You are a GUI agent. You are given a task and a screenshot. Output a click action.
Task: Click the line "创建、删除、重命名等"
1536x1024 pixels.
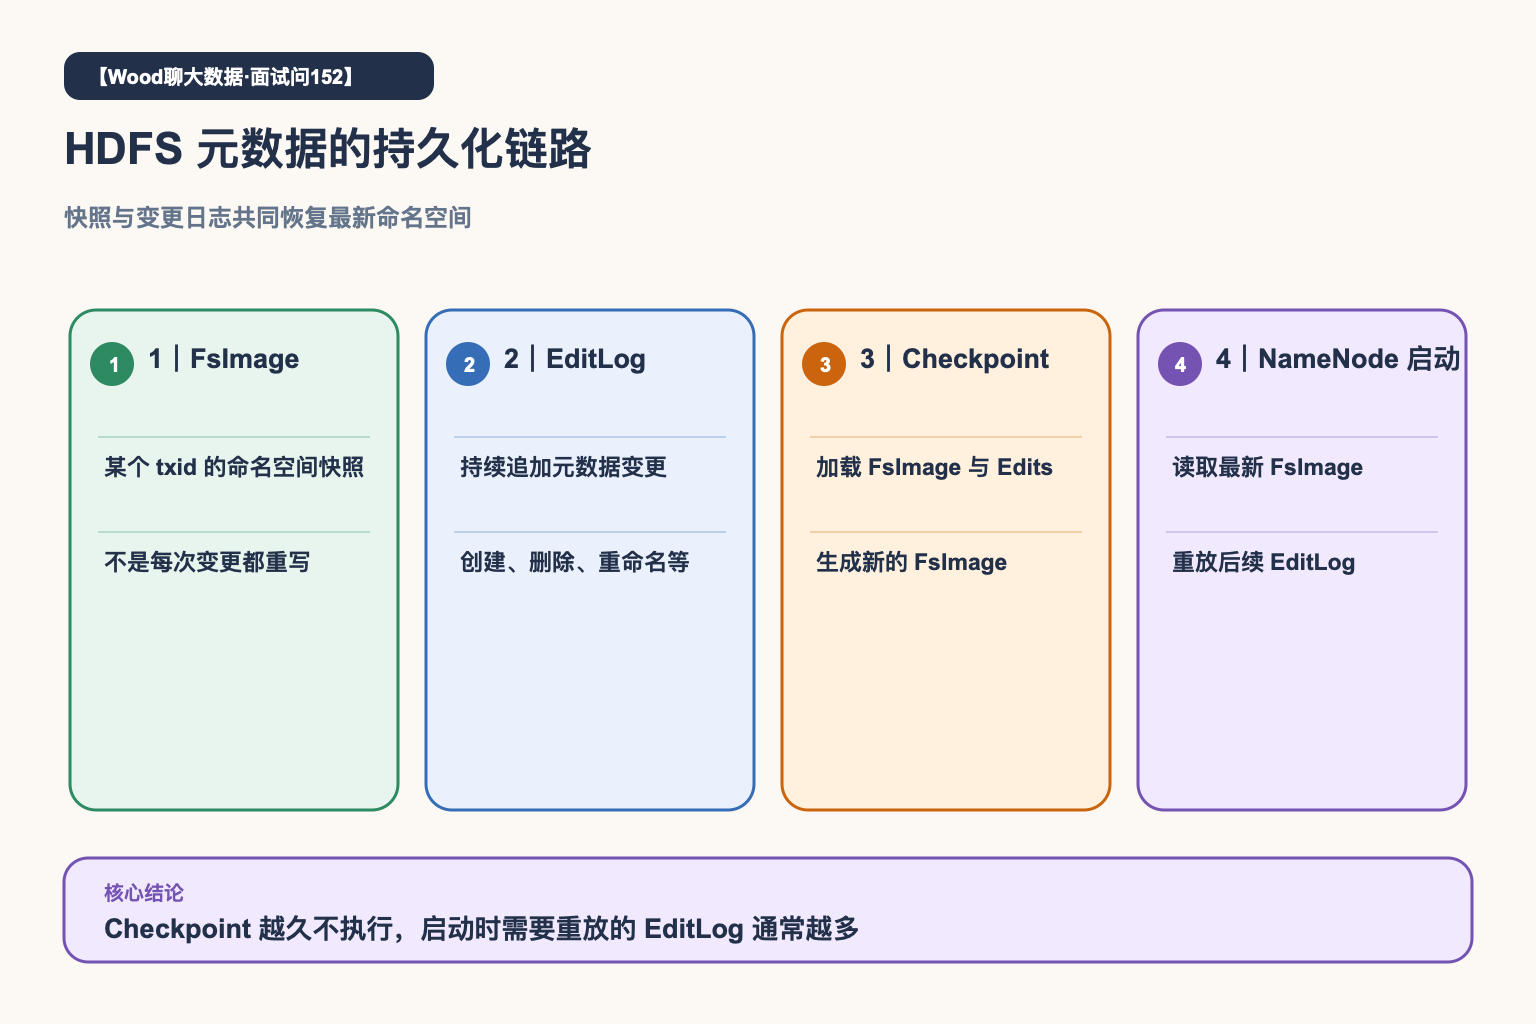(575, 562)
